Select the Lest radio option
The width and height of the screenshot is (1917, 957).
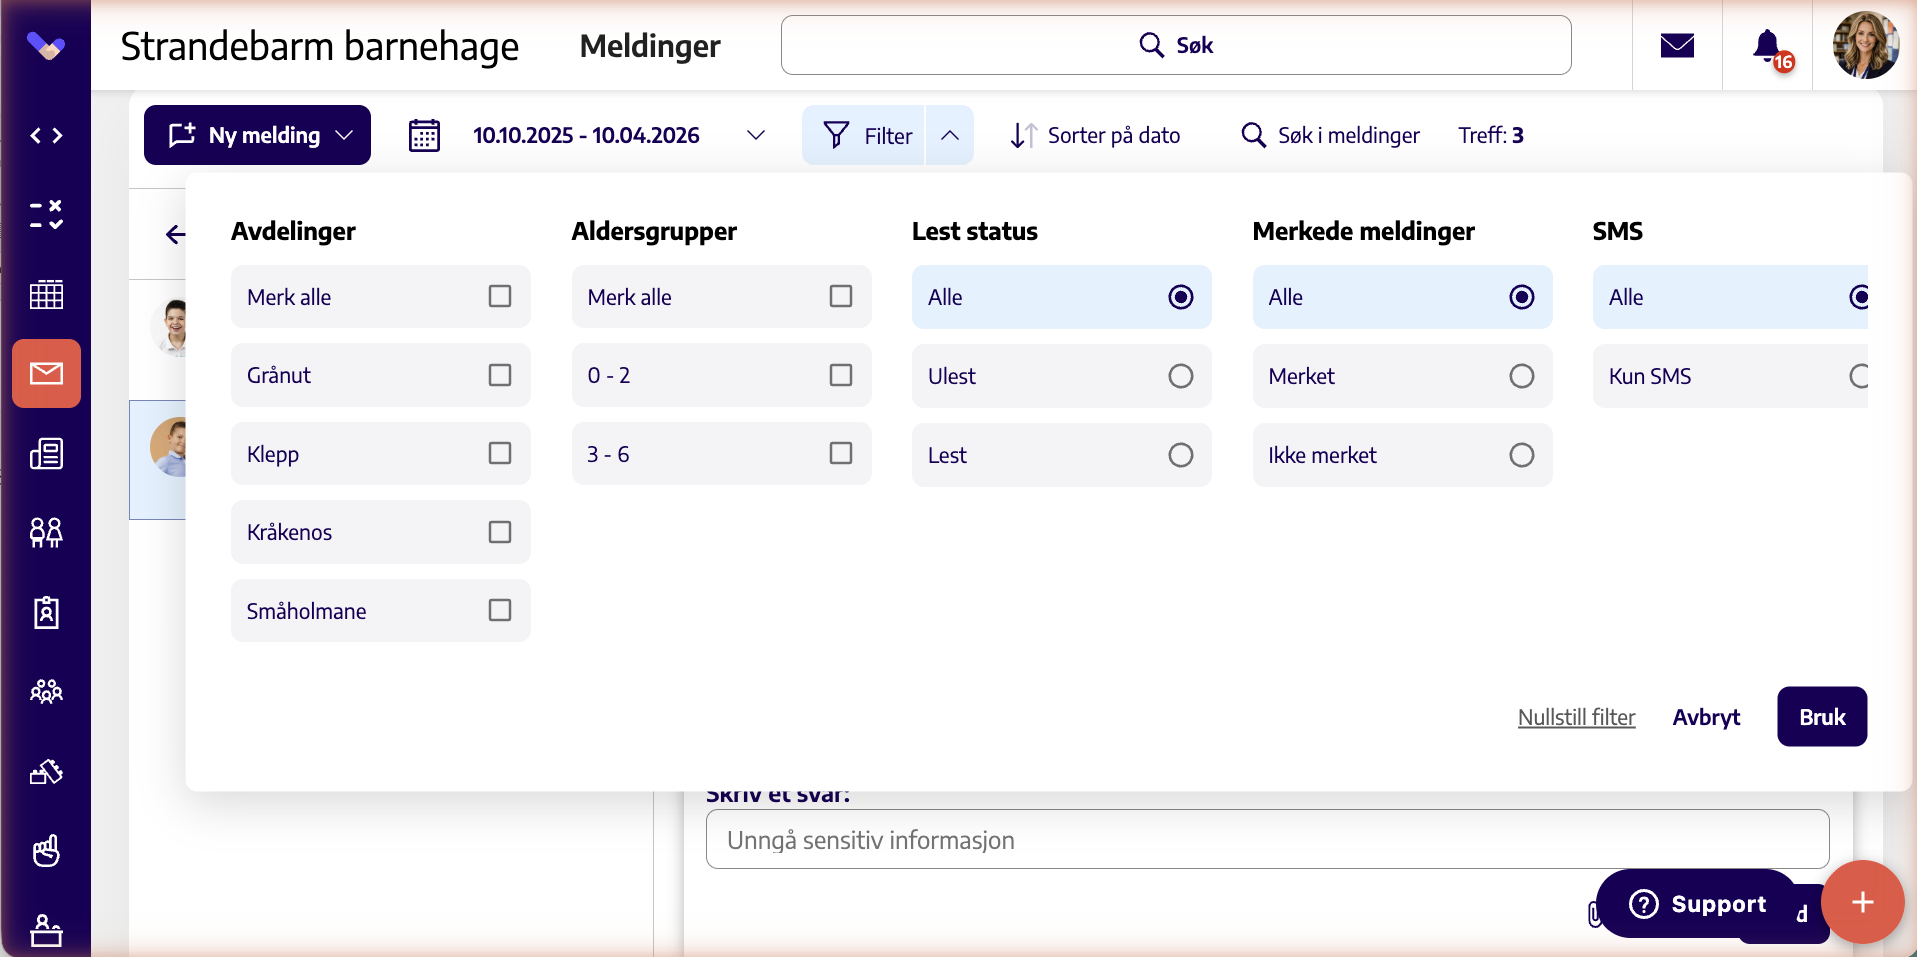point(1061,455)
